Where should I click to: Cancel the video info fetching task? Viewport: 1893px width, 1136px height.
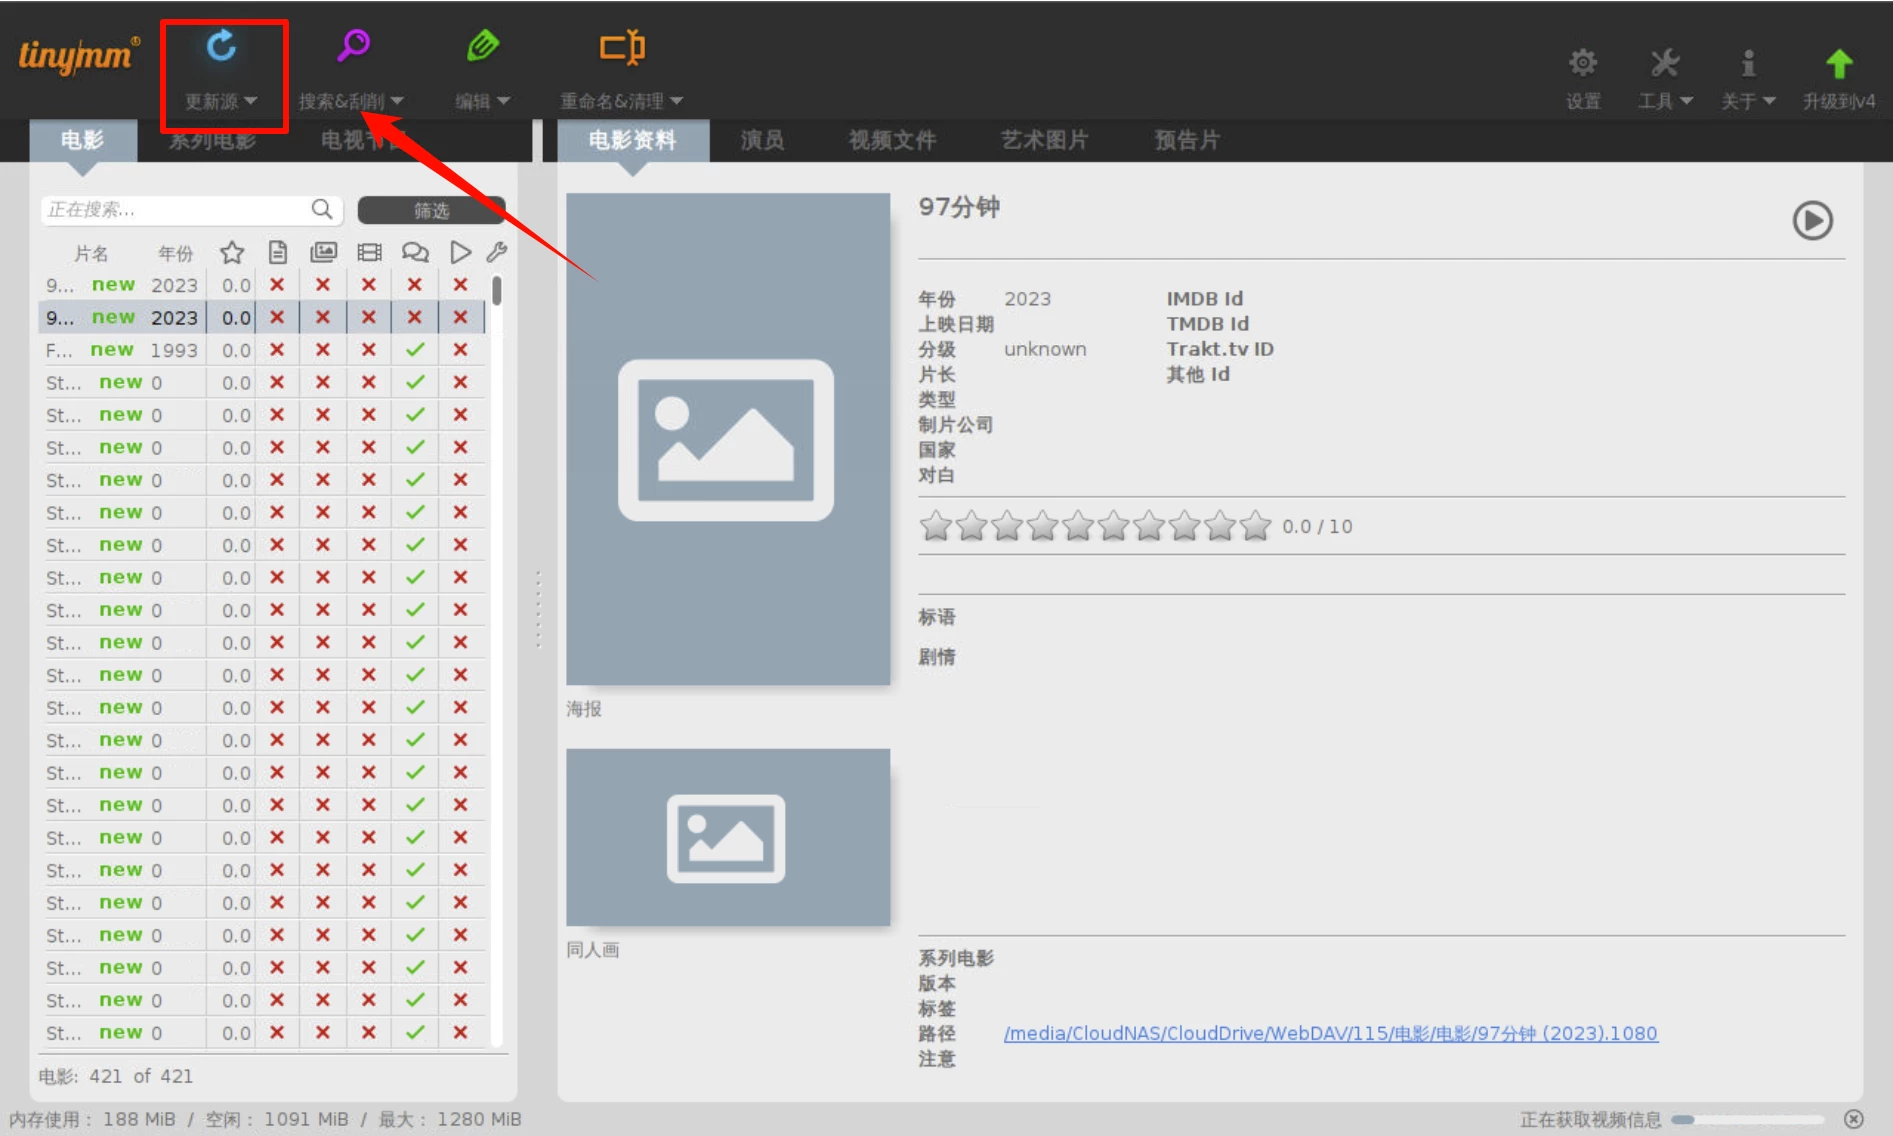pos(1853,1119)
